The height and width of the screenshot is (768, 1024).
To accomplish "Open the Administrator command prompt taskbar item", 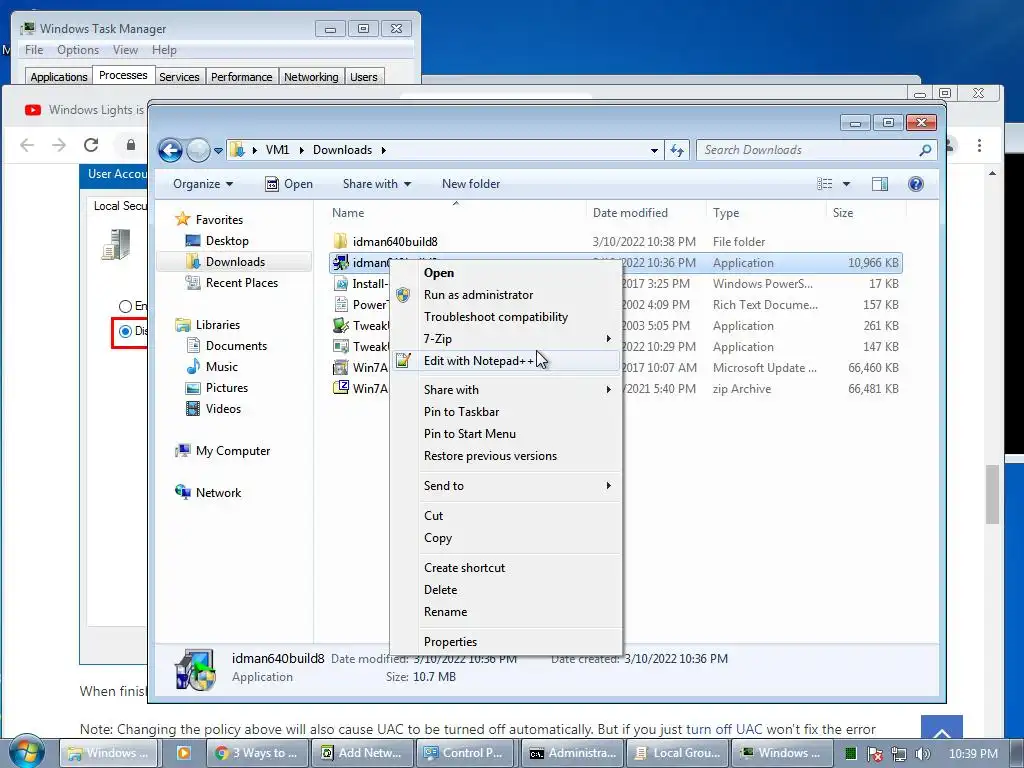I will point(572,753).
